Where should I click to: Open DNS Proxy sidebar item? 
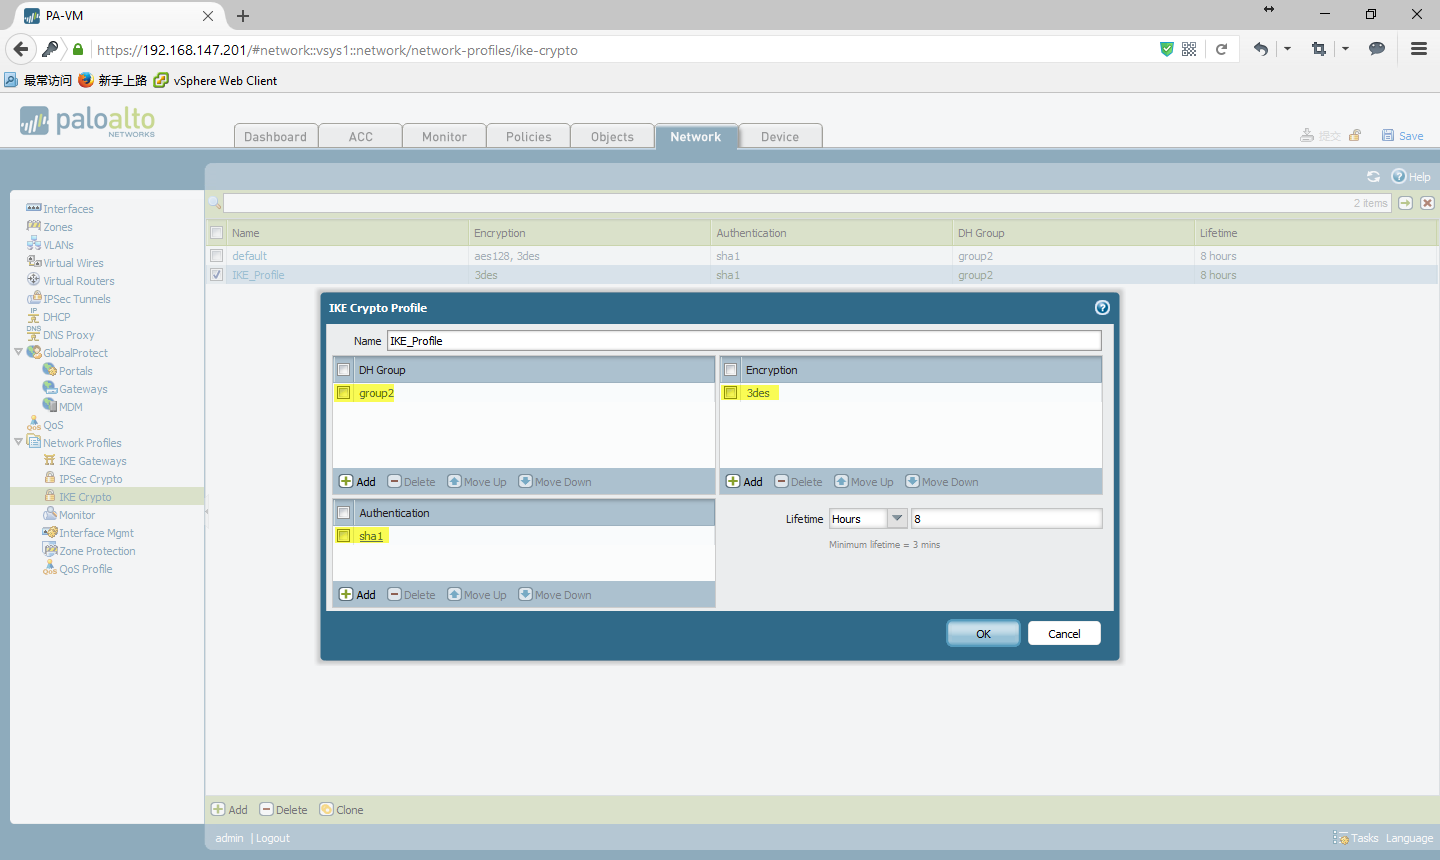[68, 335]
